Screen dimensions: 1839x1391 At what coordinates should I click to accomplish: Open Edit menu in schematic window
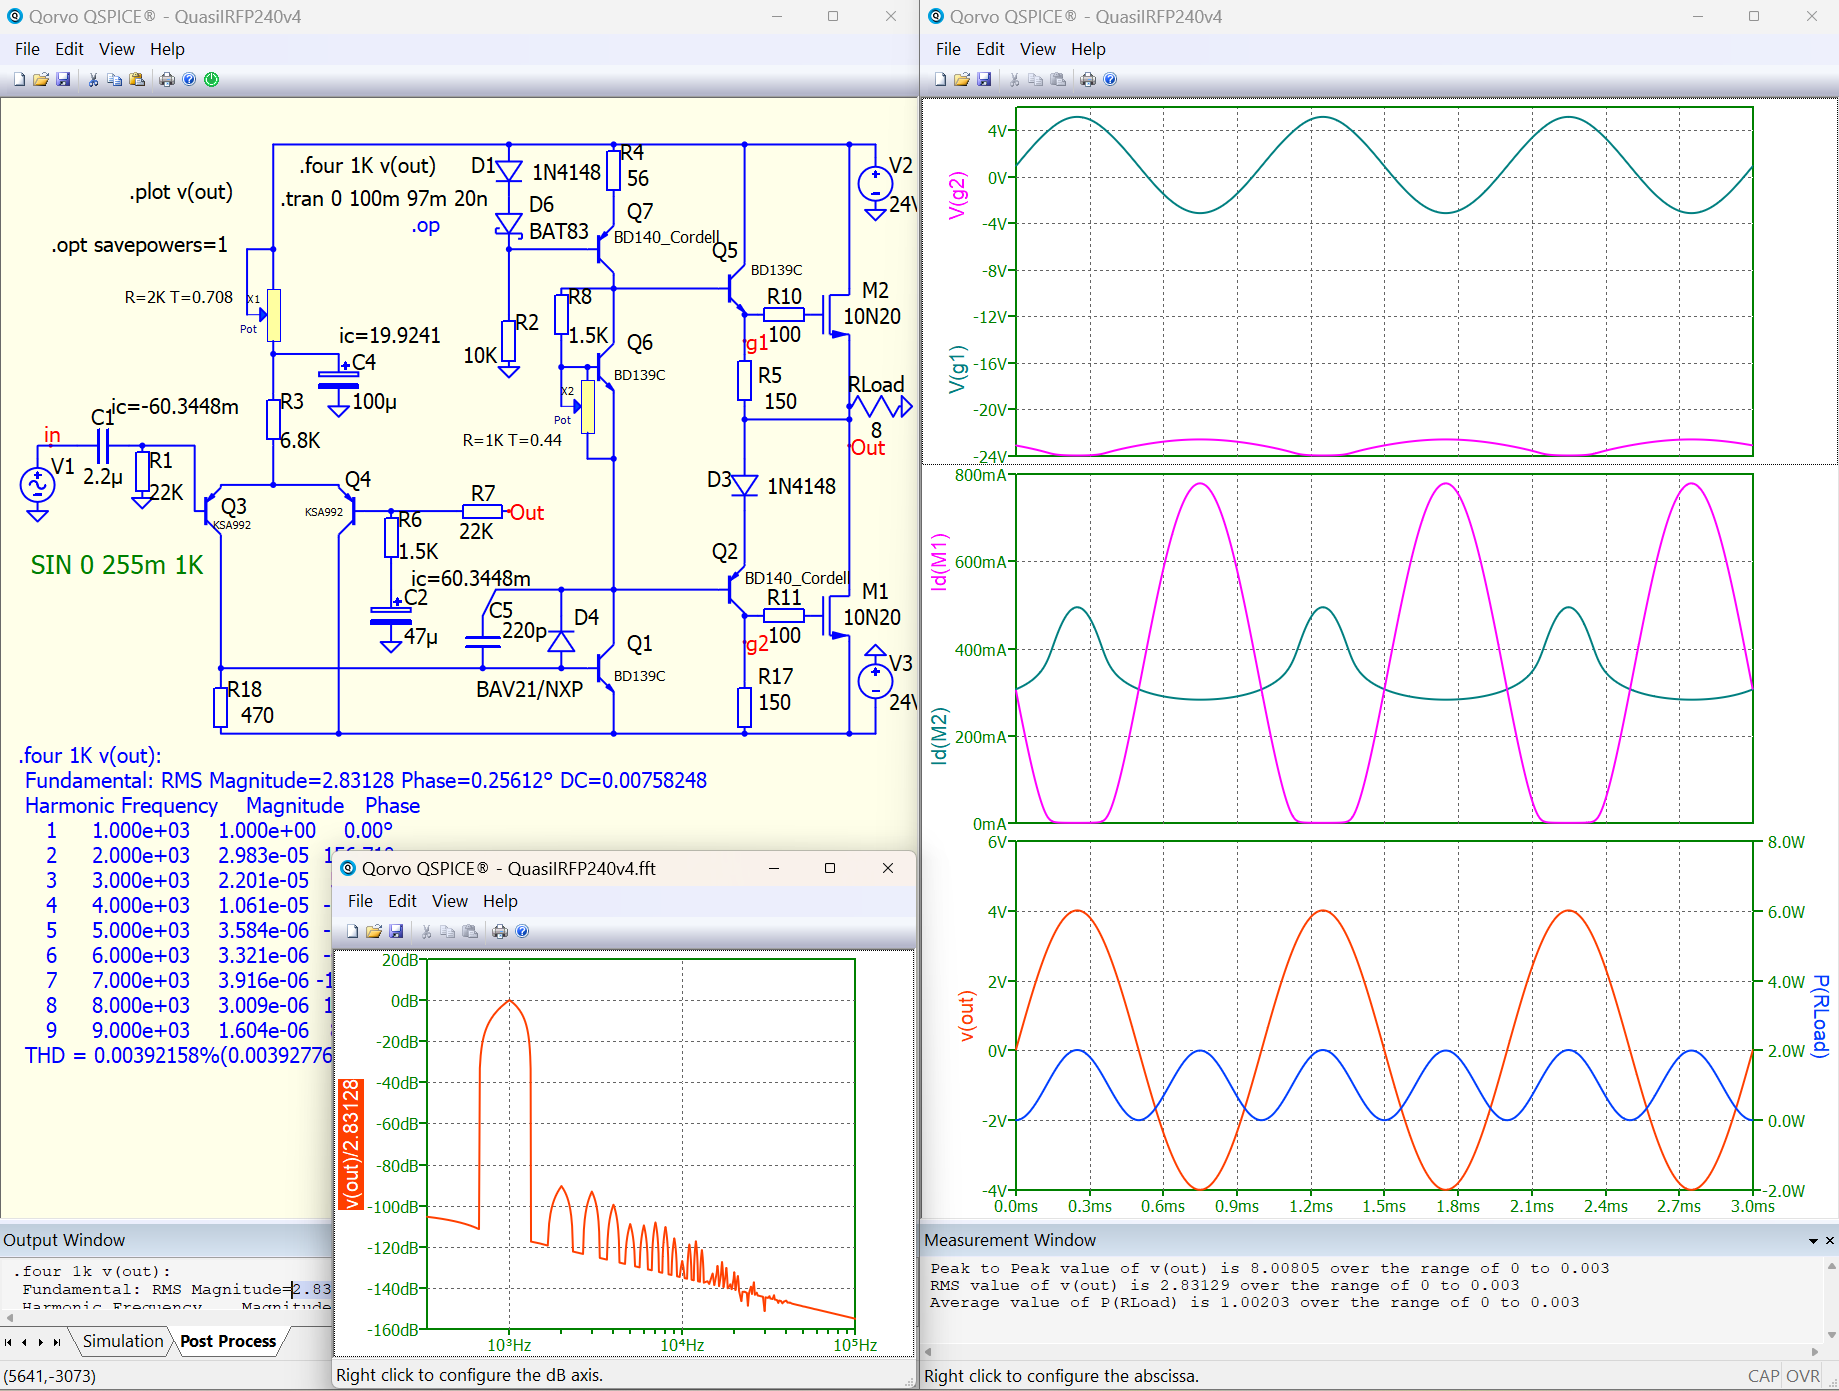click(69, 49)
